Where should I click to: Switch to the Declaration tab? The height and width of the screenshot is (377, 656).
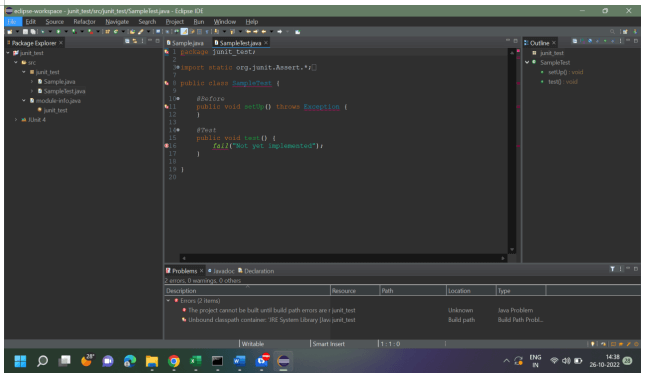pos(256,271)
